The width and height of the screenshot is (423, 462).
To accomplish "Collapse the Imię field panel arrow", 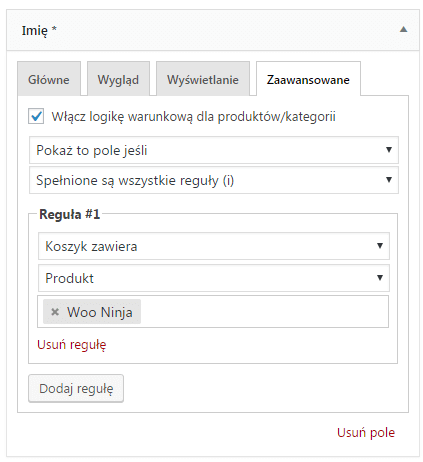I will click(403, 30).
